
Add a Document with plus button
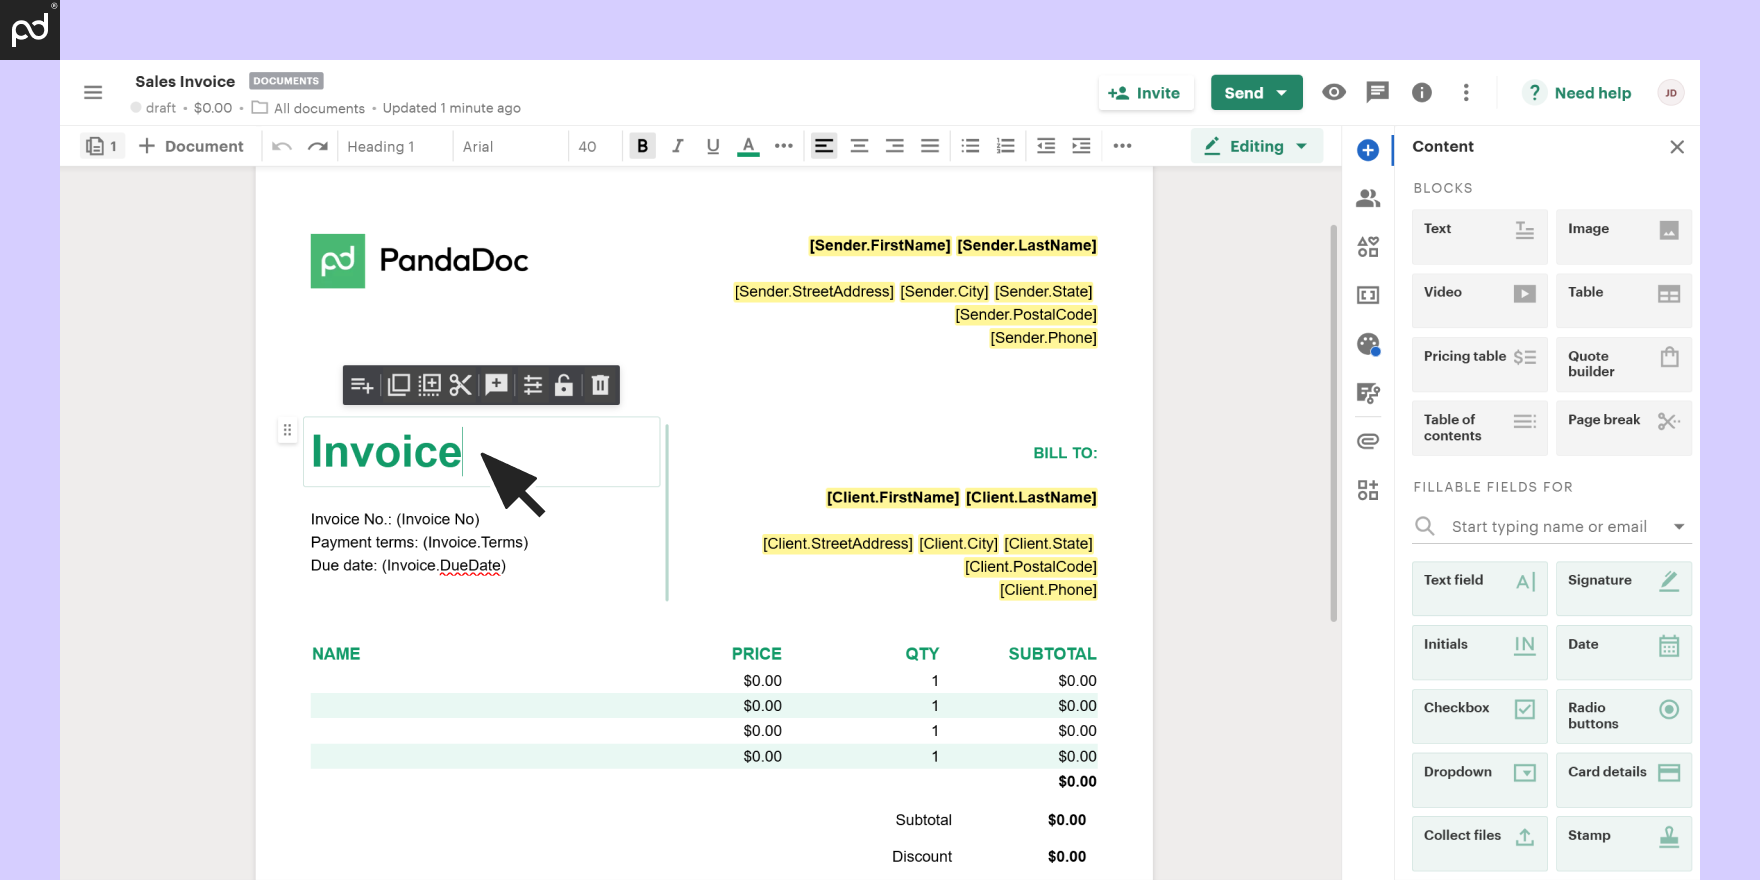[191, 146]
